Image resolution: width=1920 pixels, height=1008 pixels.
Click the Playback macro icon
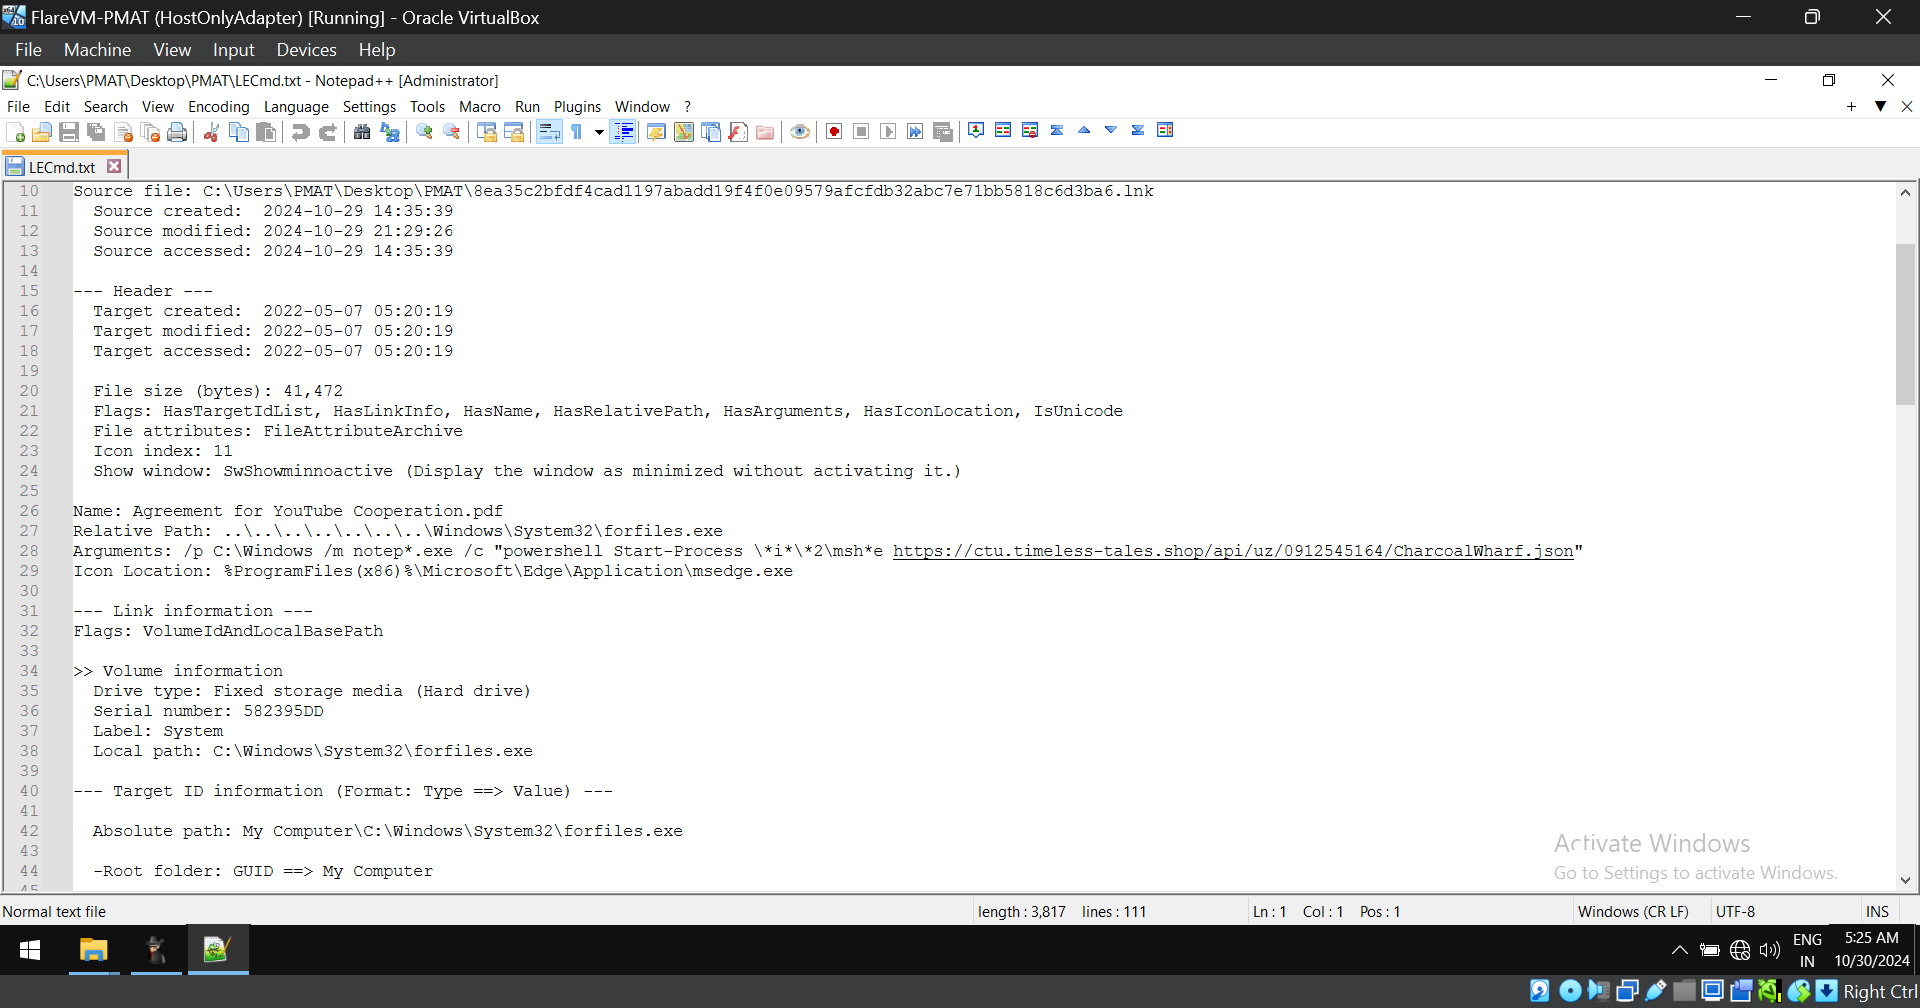(888, 132)
